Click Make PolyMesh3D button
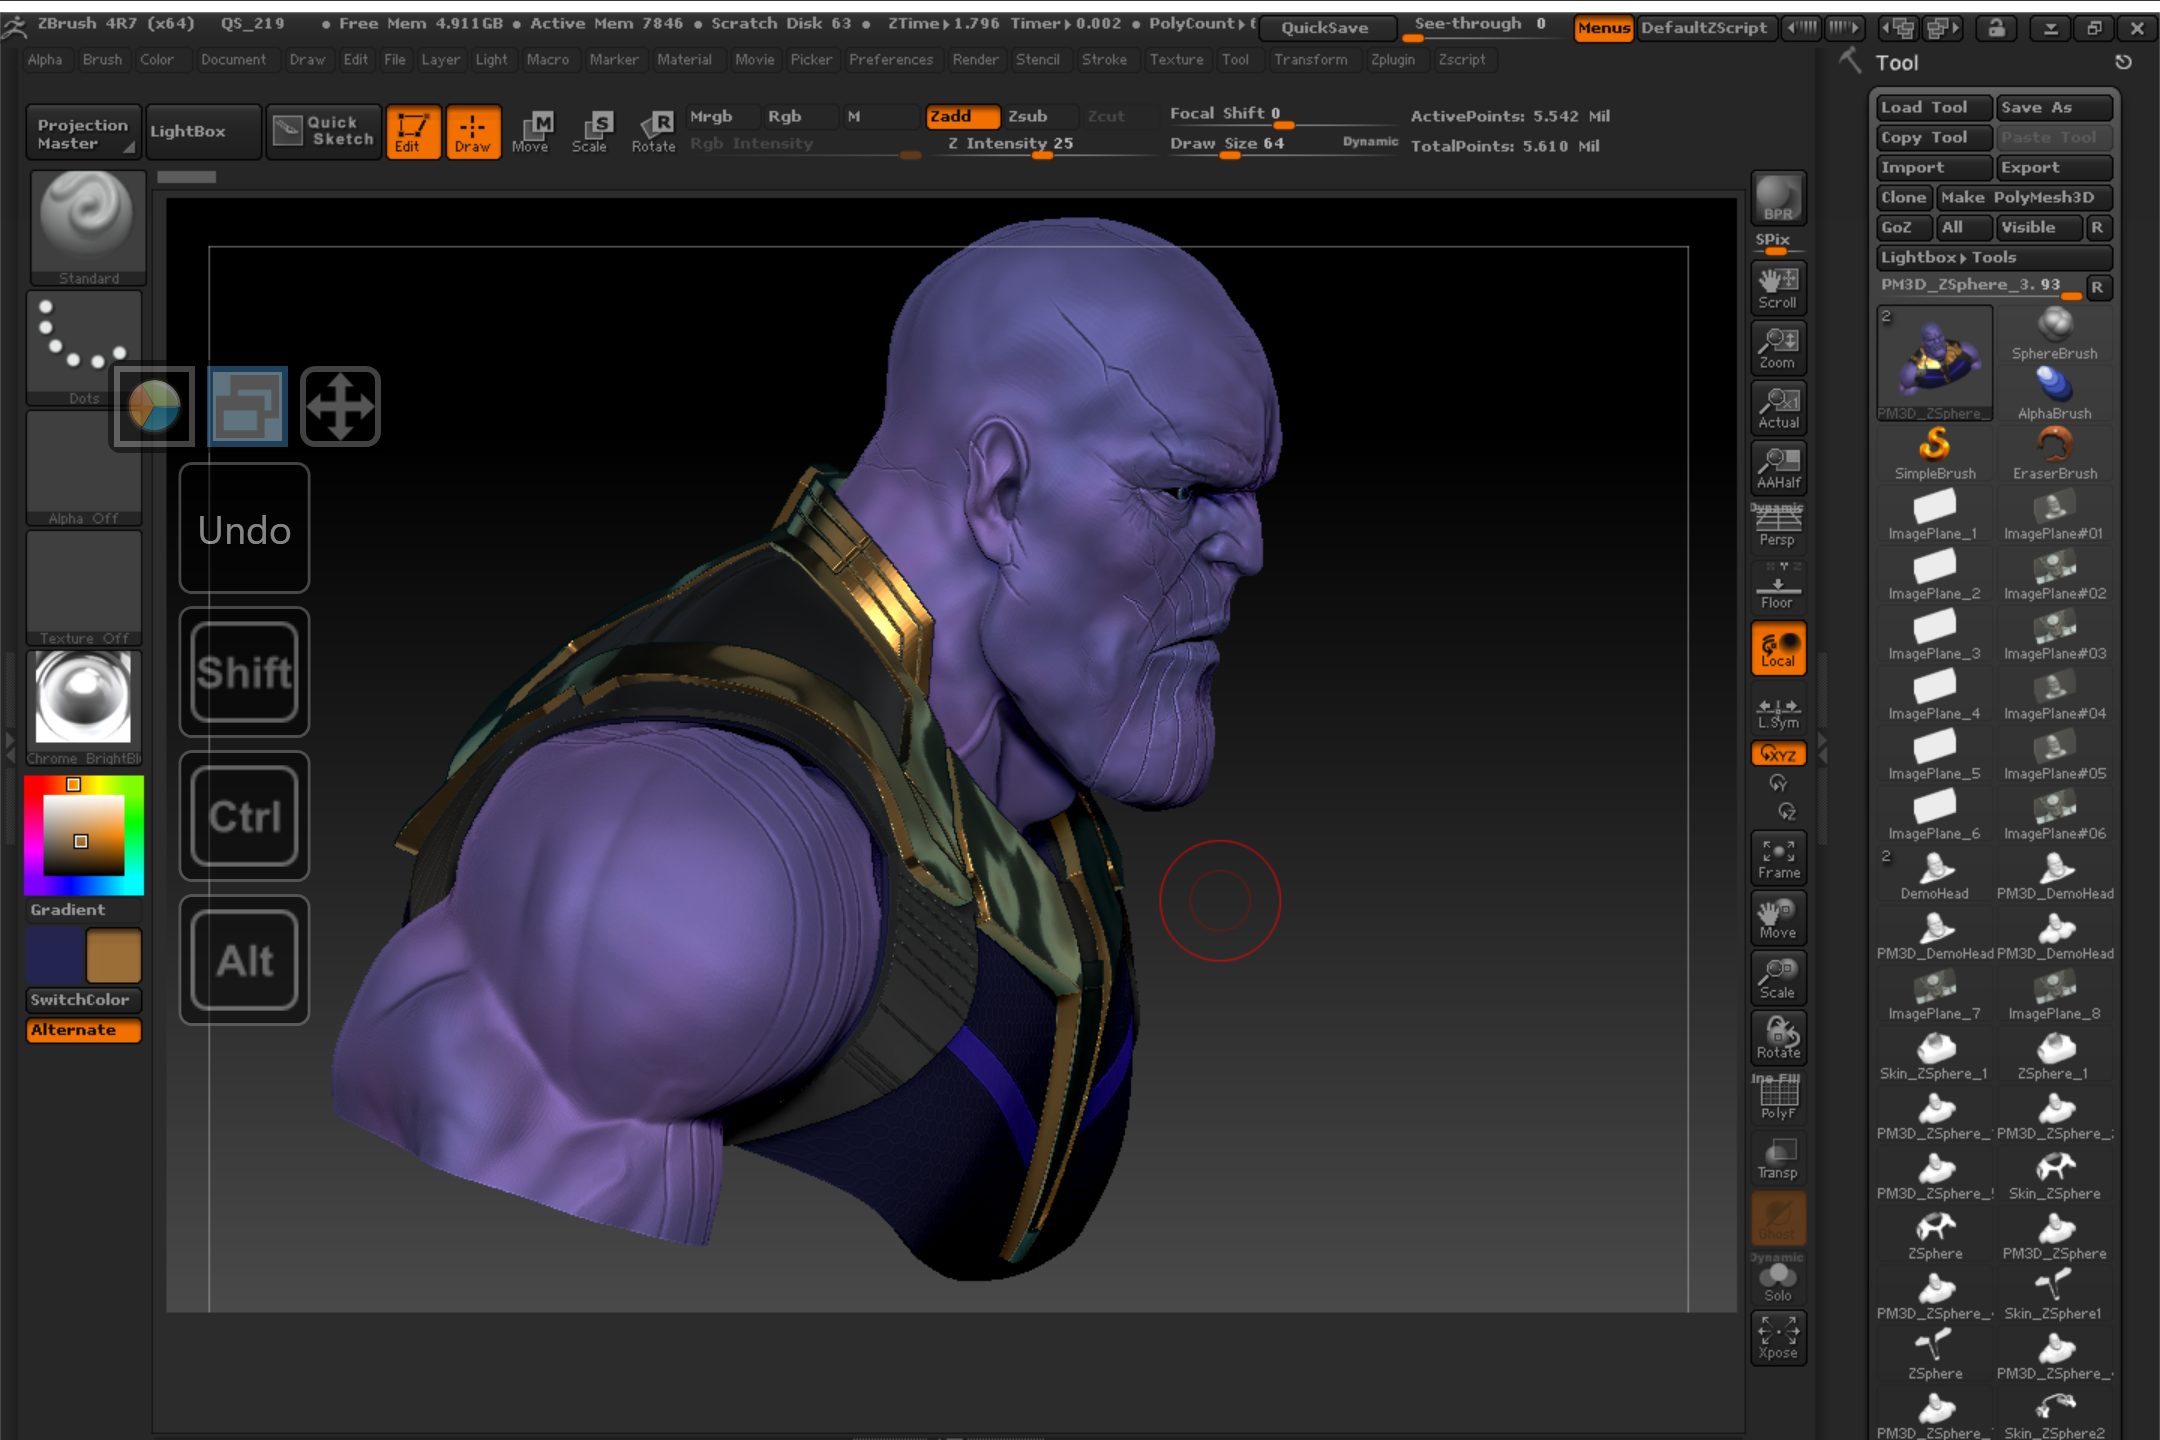This screenshot has height=1440, width=2160. click(2024, 197)
